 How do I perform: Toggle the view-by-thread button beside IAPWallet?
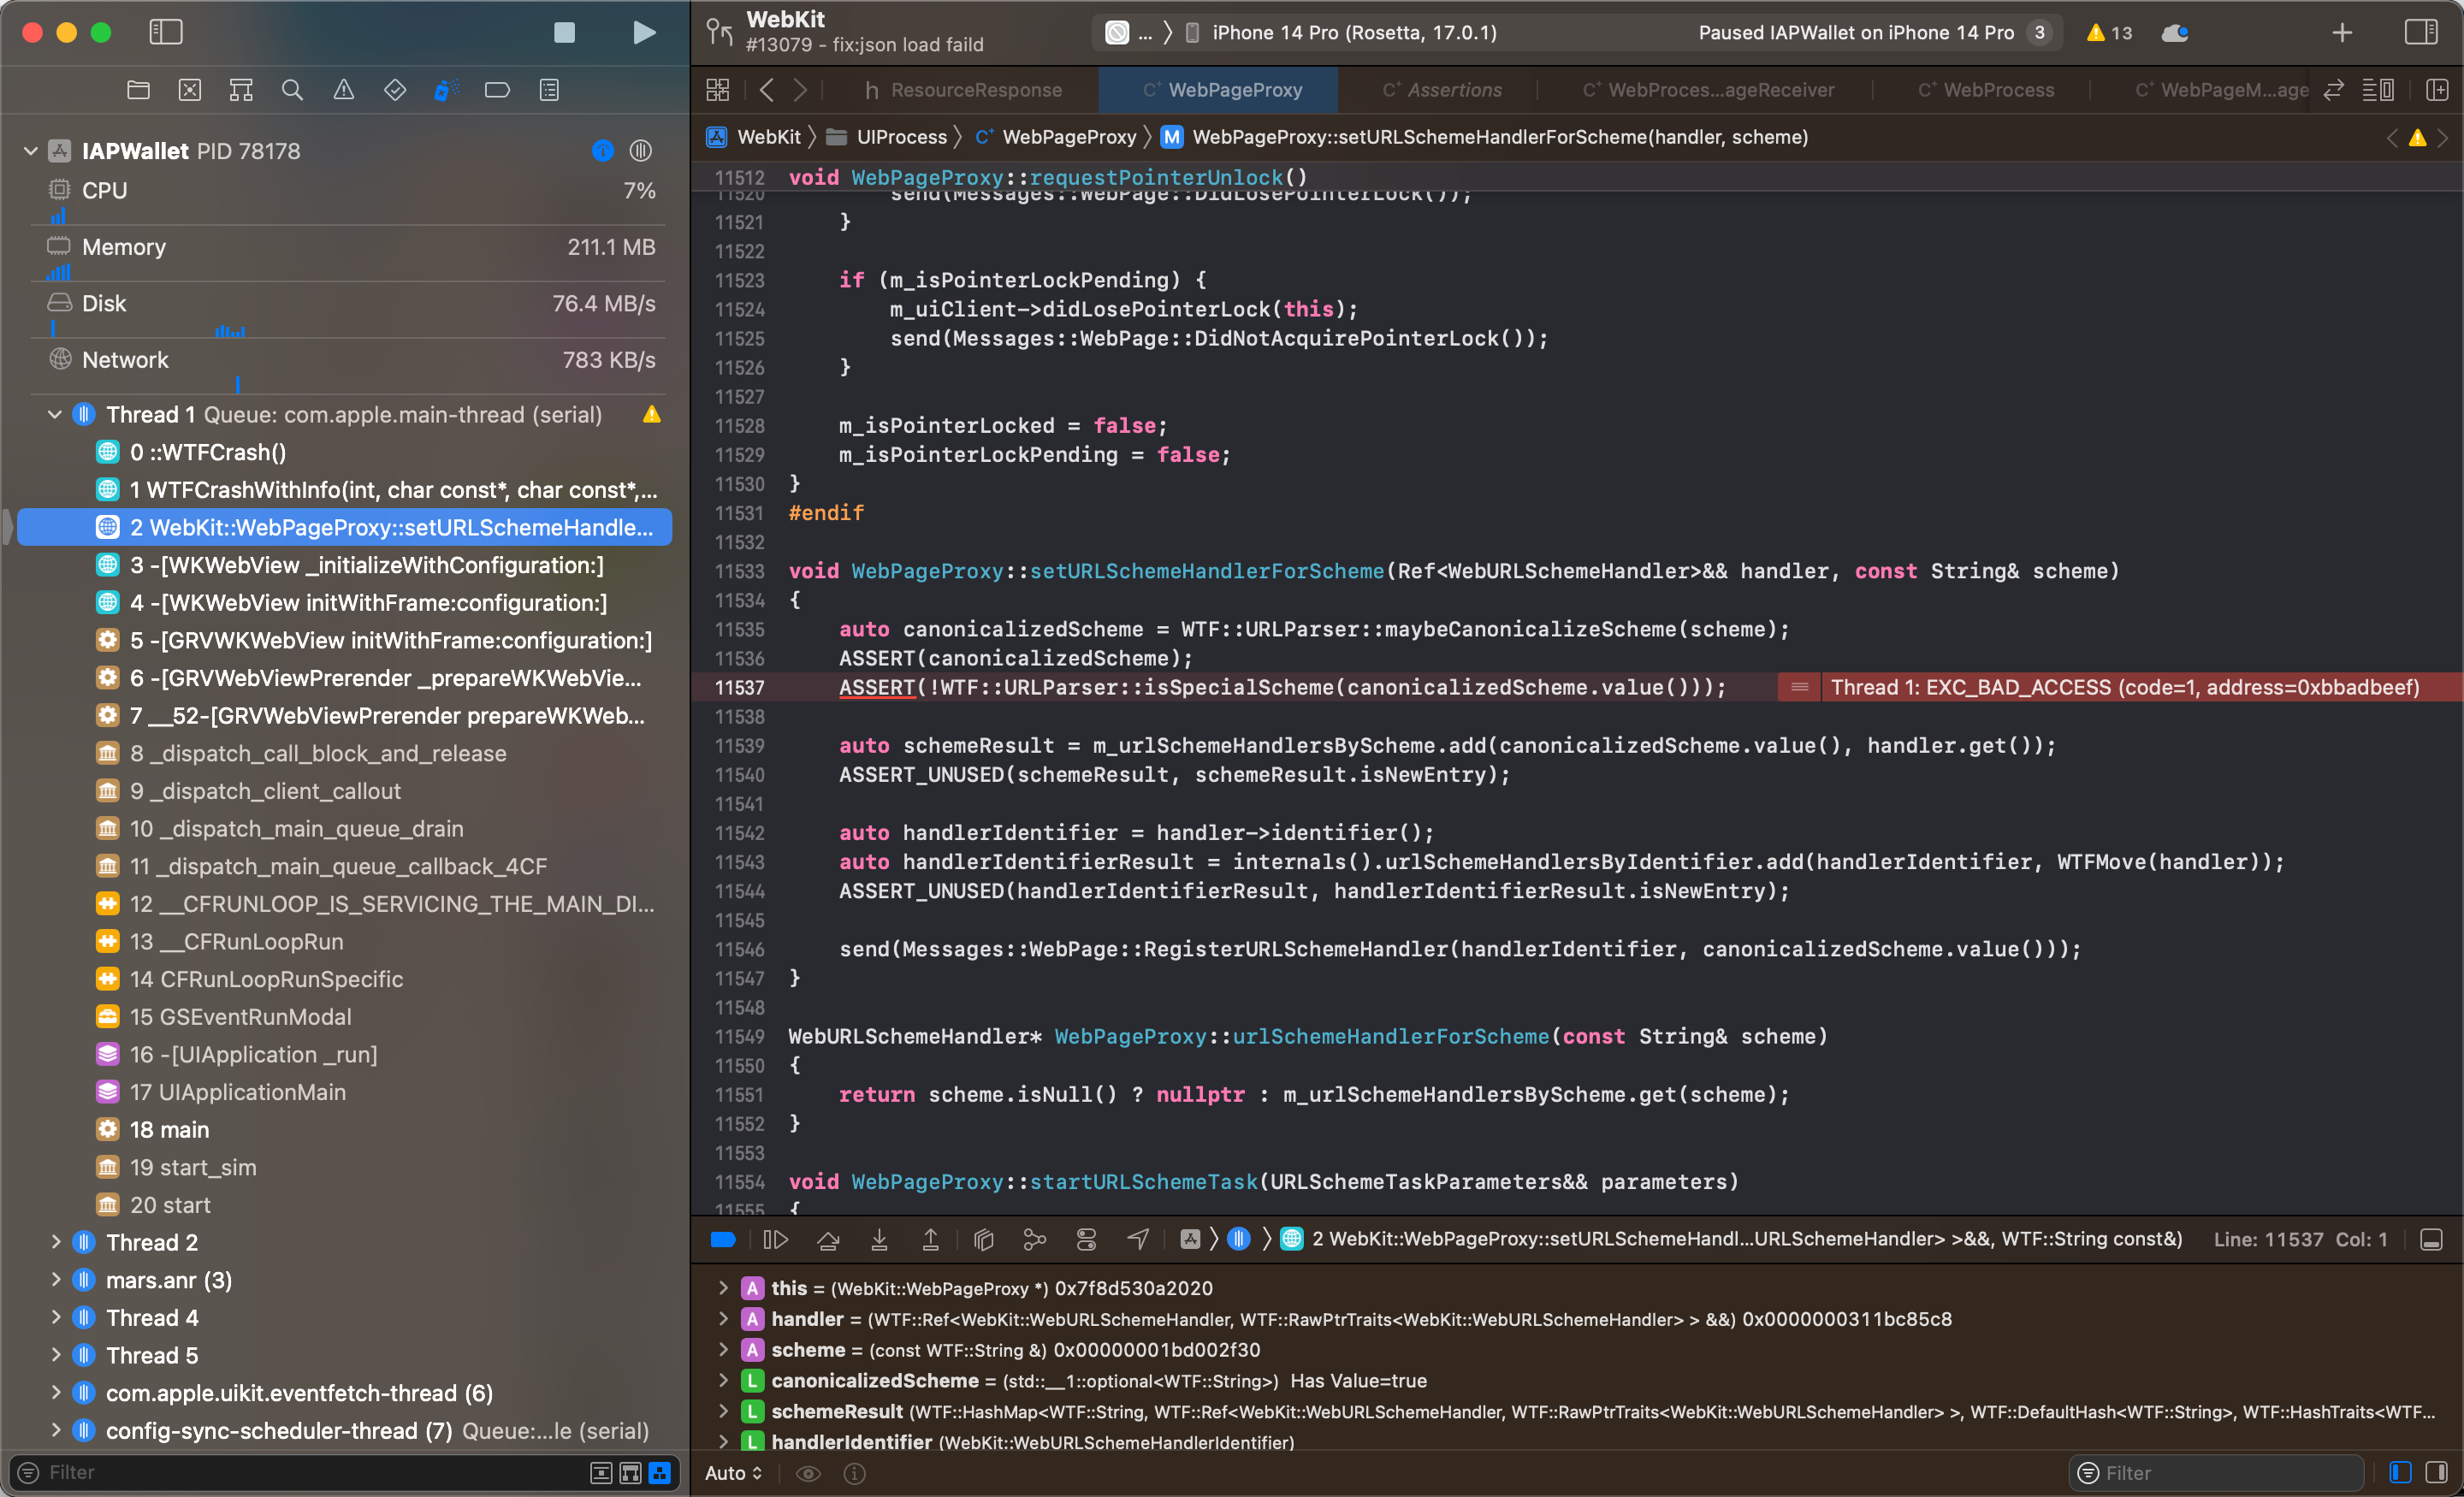[641, 150]
